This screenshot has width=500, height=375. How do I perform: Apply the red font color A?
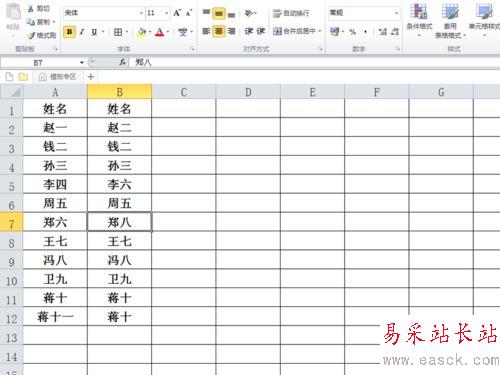tap(160, 32)
